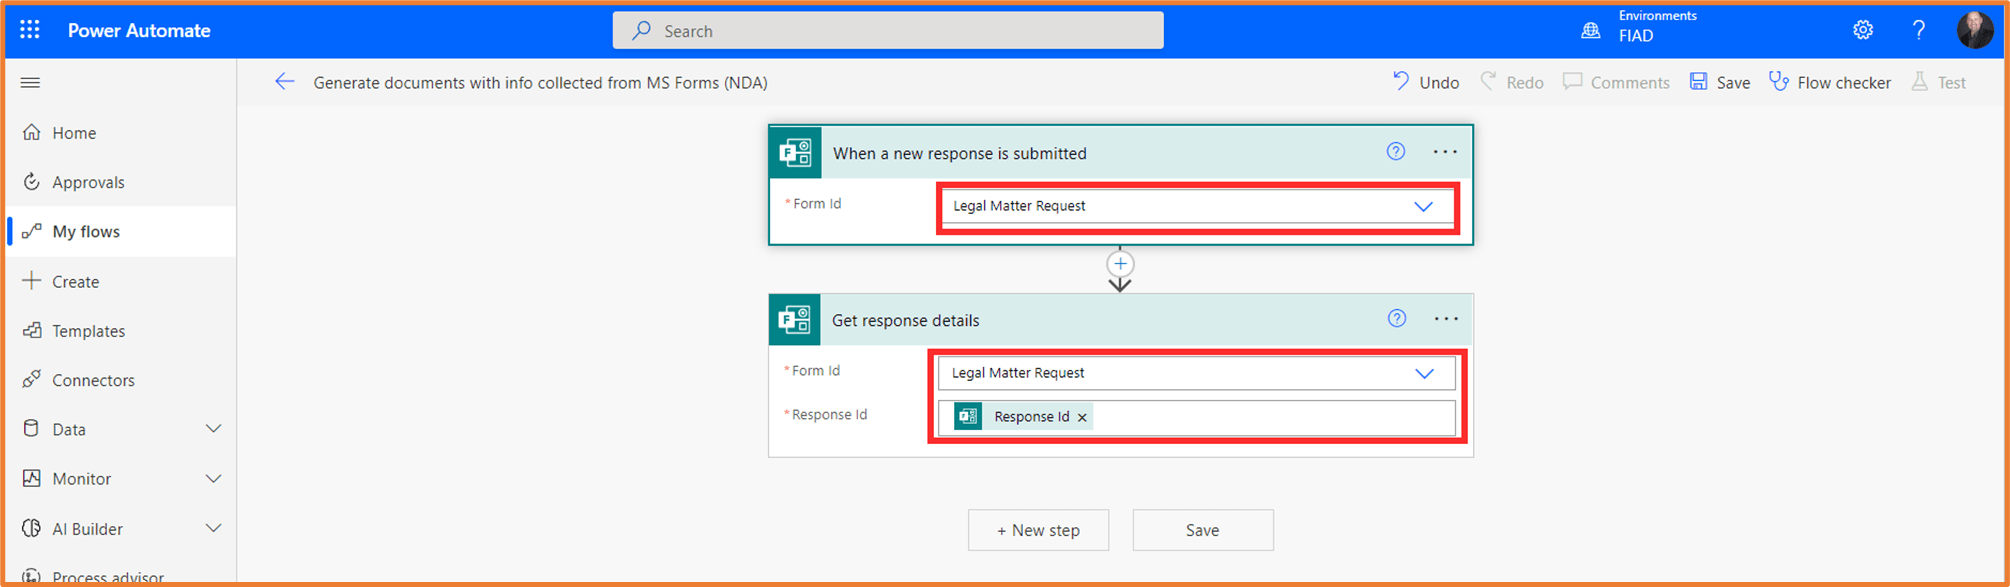This screenshot has width=2010, height=587.
Task: Click the Data sidebar item
Action: [121, 429]
